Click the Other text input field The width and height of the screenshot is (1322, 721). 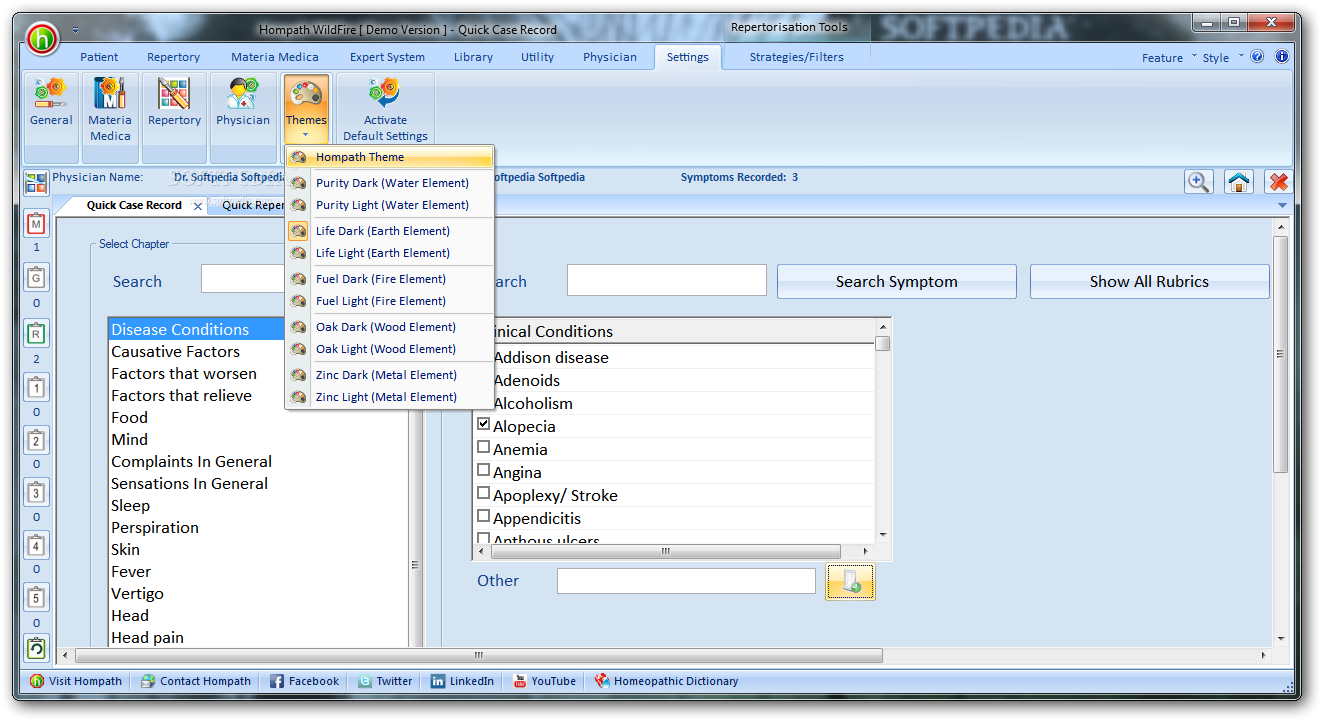686,581
